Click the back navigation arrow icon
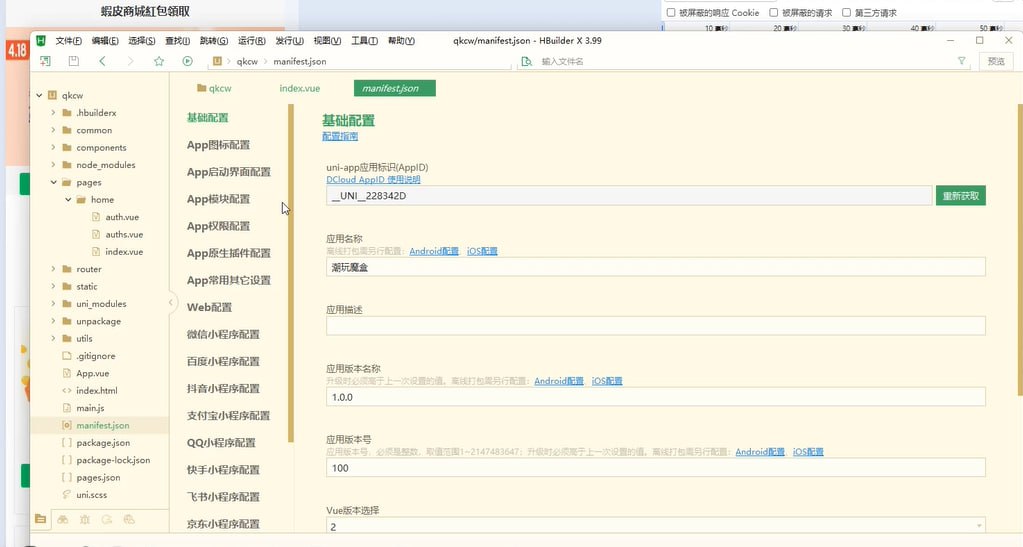Image resolution: width=1023 pixels, height=547 pixels. [x=102, y=61]
